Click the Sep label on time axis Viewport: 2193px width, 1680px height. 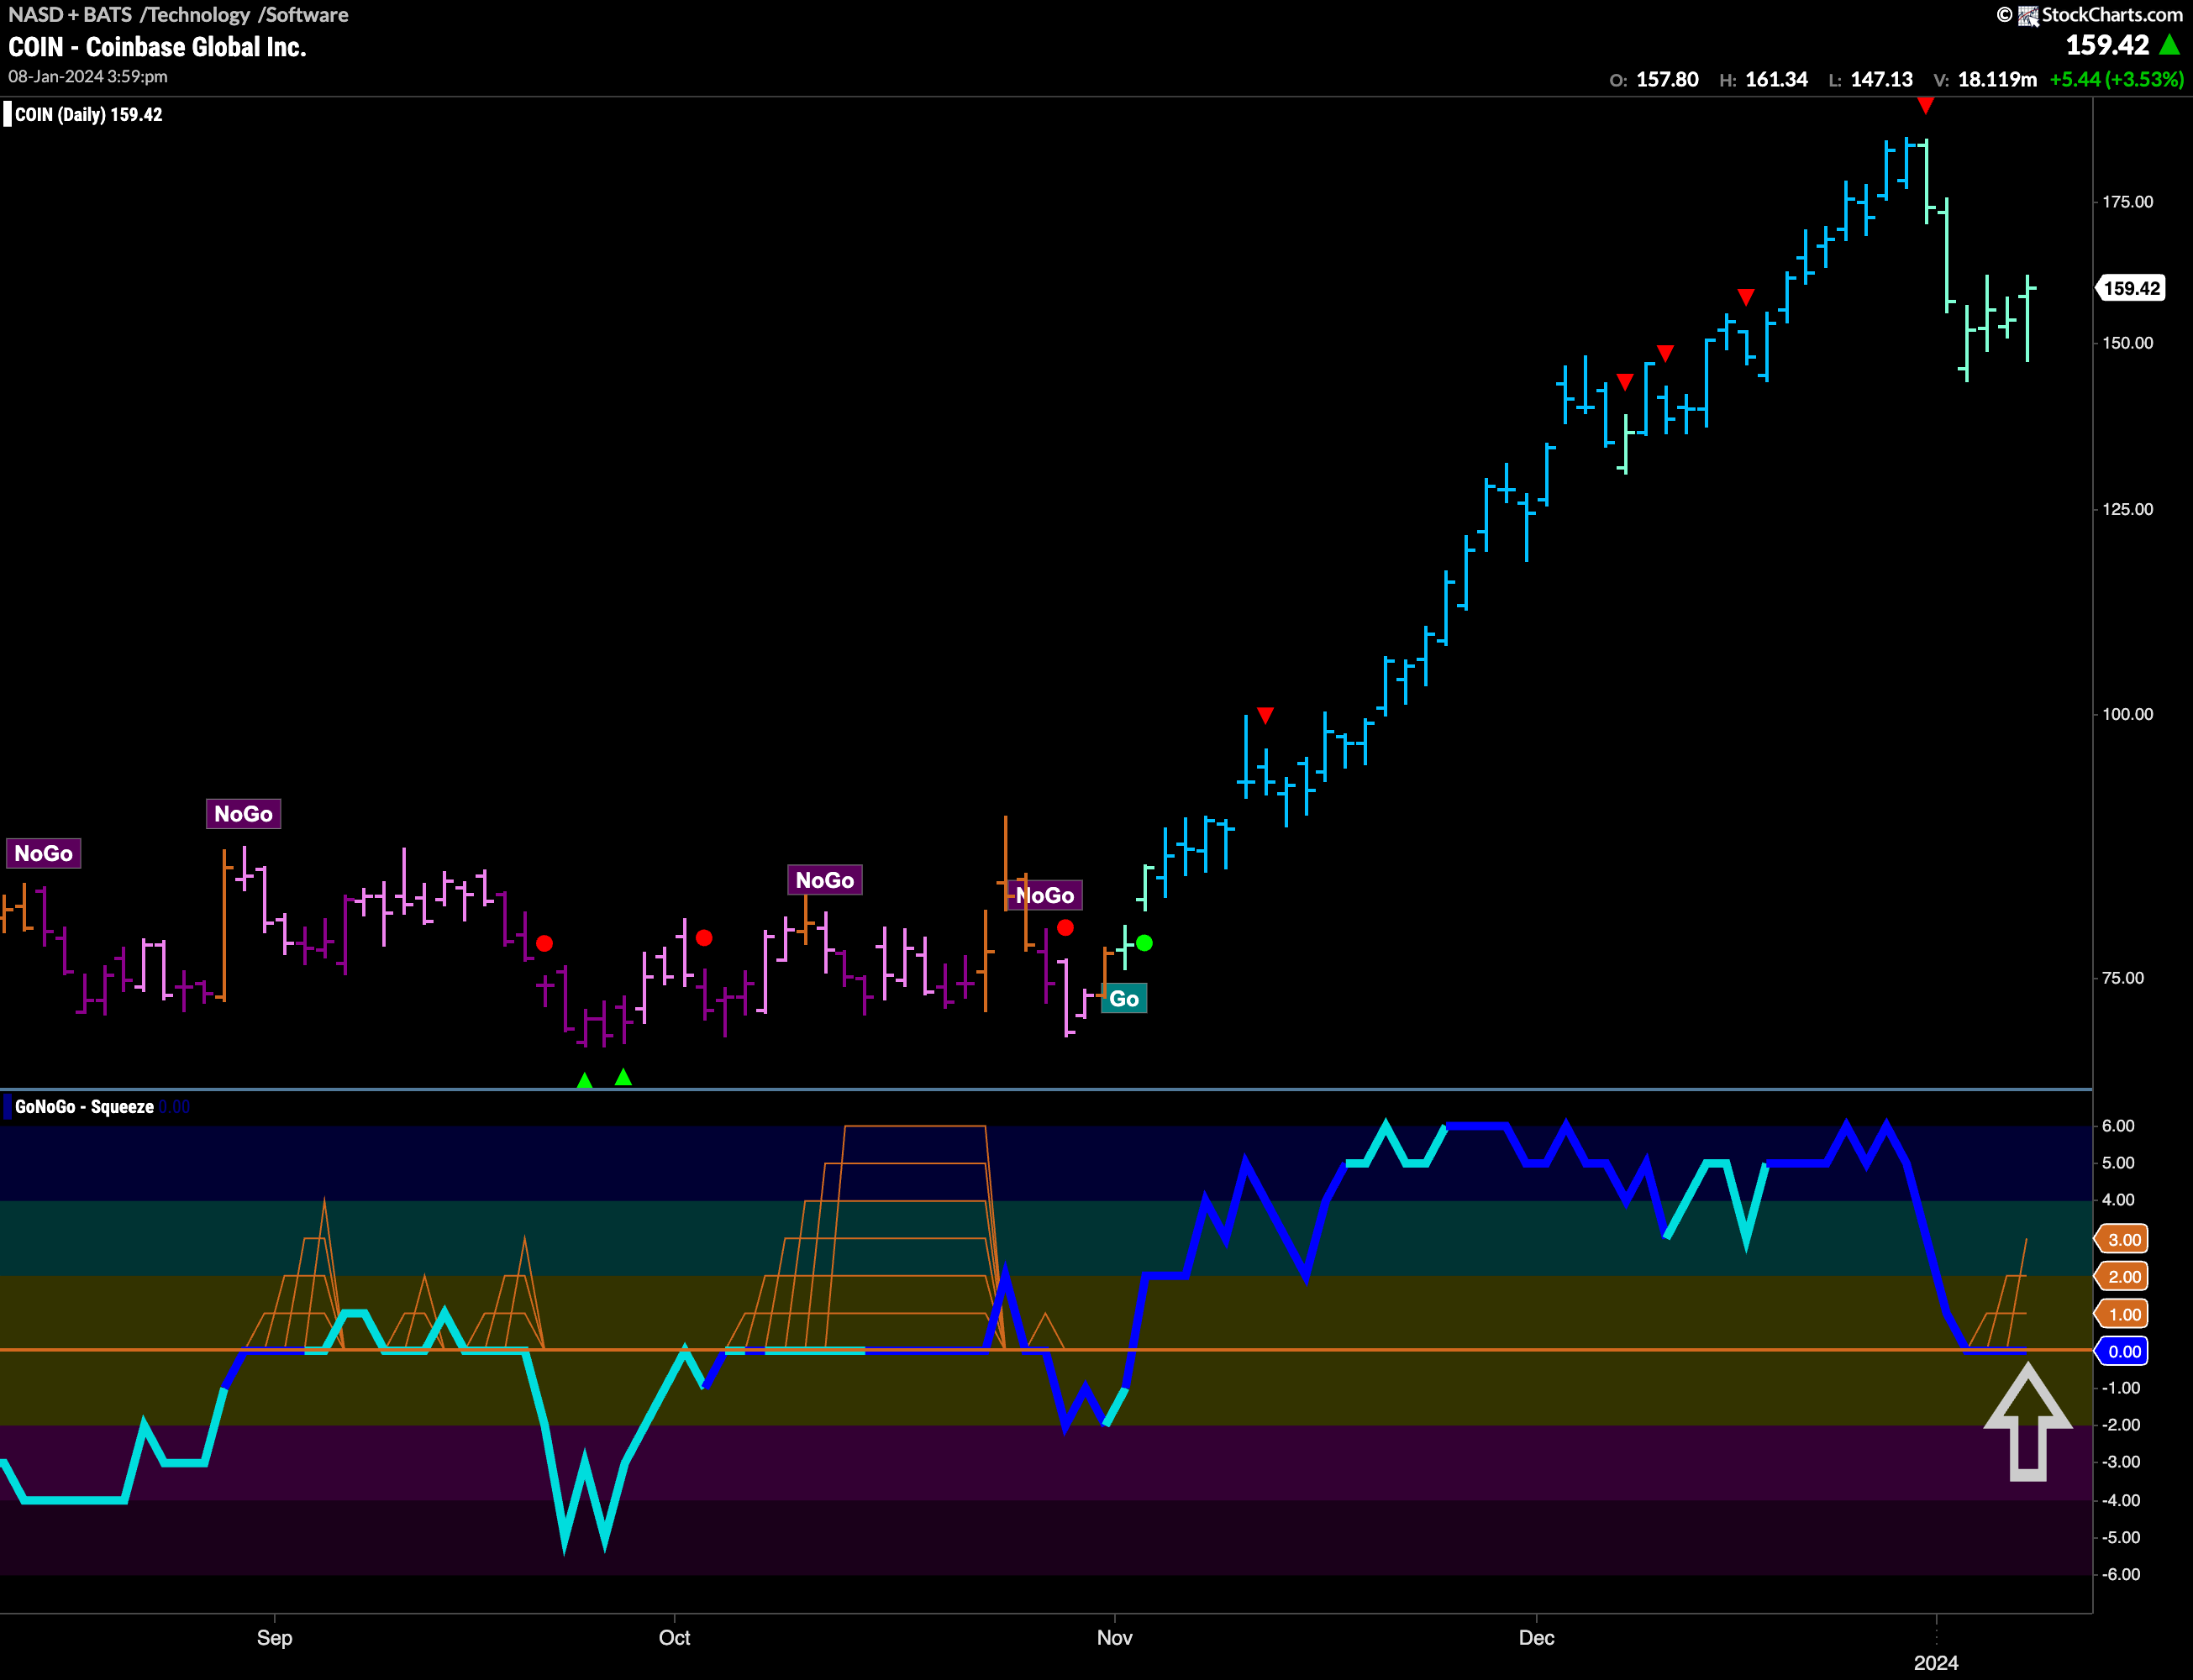(x=274, y=1637)
